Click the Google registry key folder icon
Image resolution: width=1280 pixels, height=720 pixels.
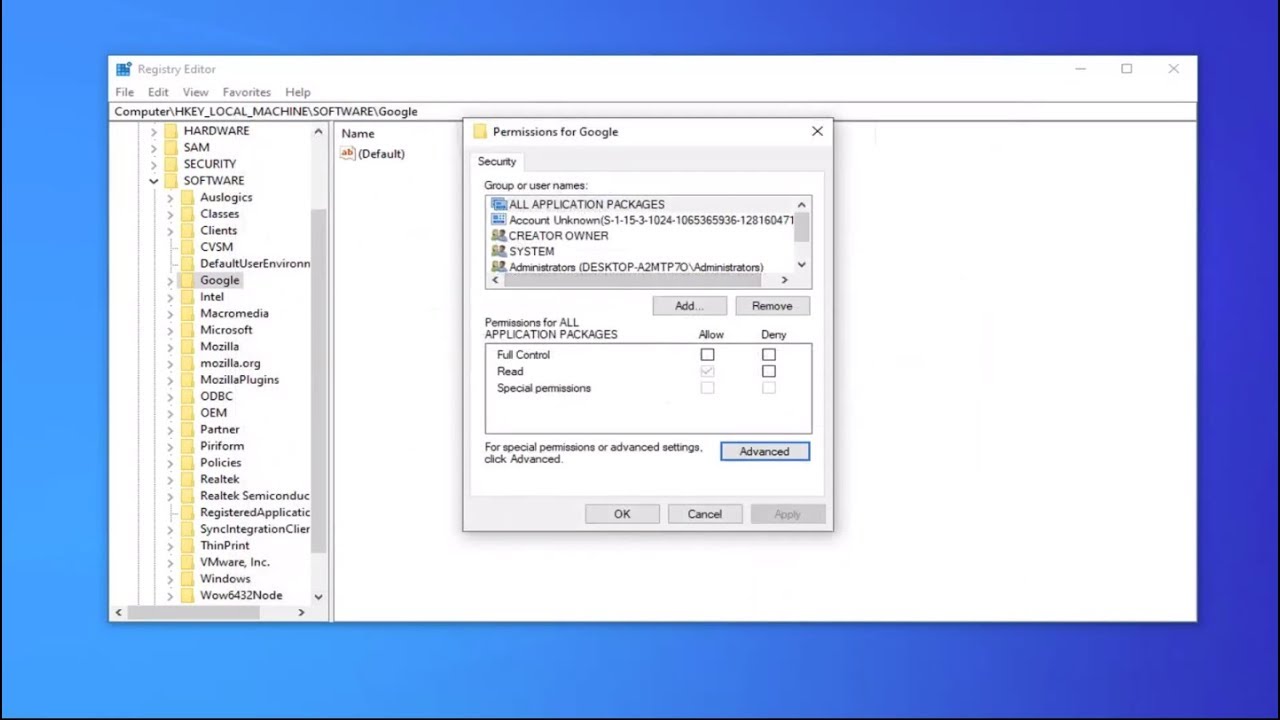click(x=190, y=280)
